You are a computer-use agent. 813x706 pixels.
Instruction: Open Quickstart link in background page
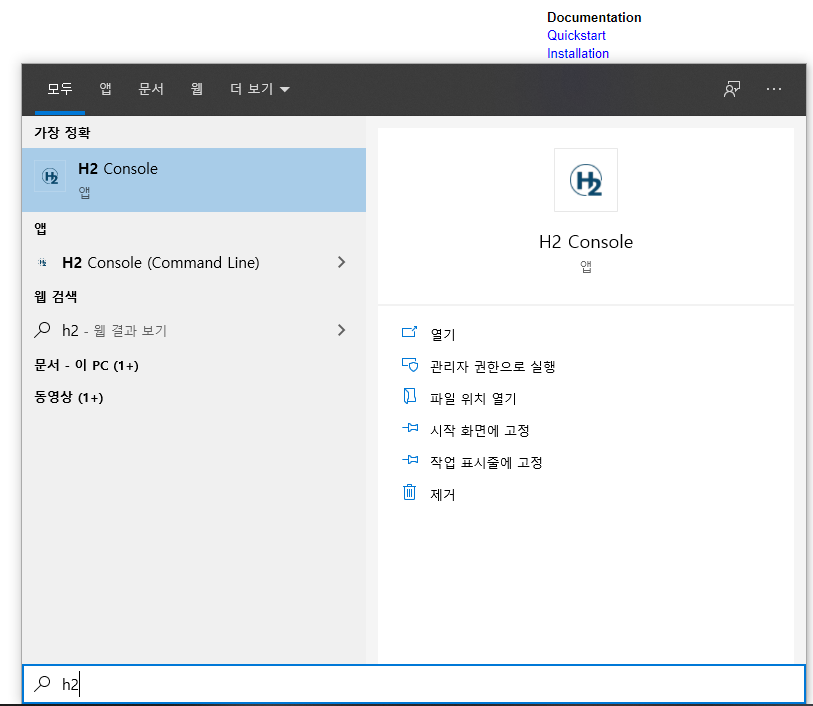[x=576, y=35]
